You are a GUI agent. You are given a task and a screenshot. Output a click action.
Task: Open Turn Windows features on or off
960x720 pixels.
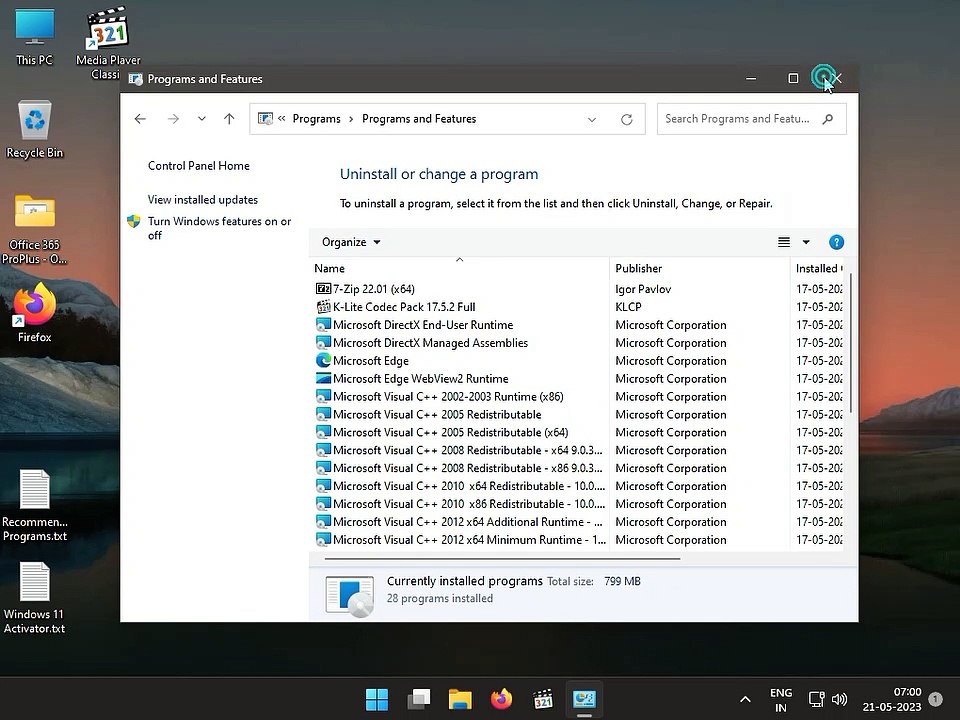point(219,228)
